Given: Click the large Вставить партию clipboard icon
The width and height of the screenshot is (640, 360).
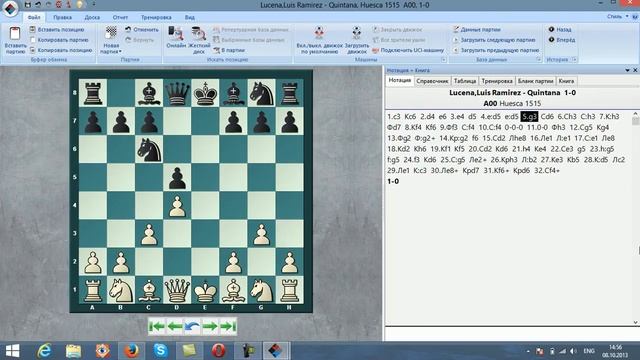Looking at the screenshot, I should [15, 33].
